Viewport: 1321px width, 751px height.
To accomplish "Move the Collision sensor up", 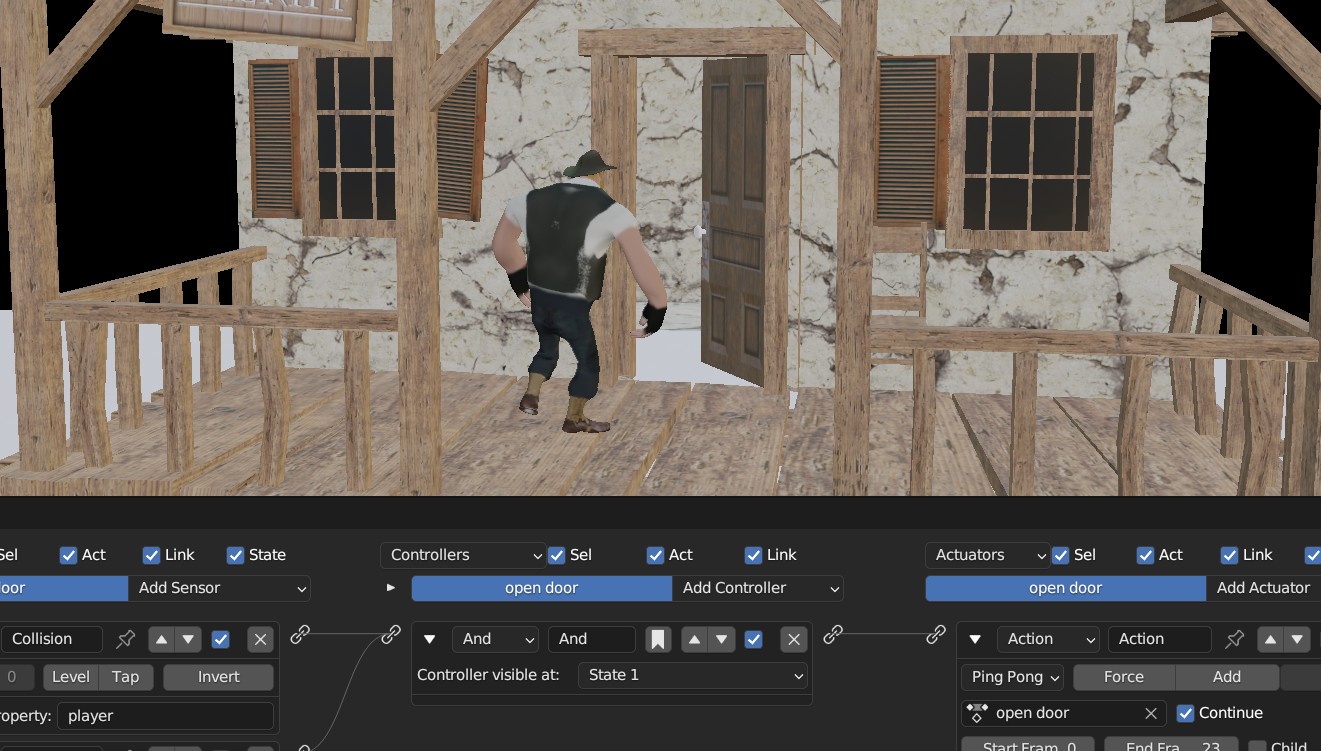I will (161, 639).
